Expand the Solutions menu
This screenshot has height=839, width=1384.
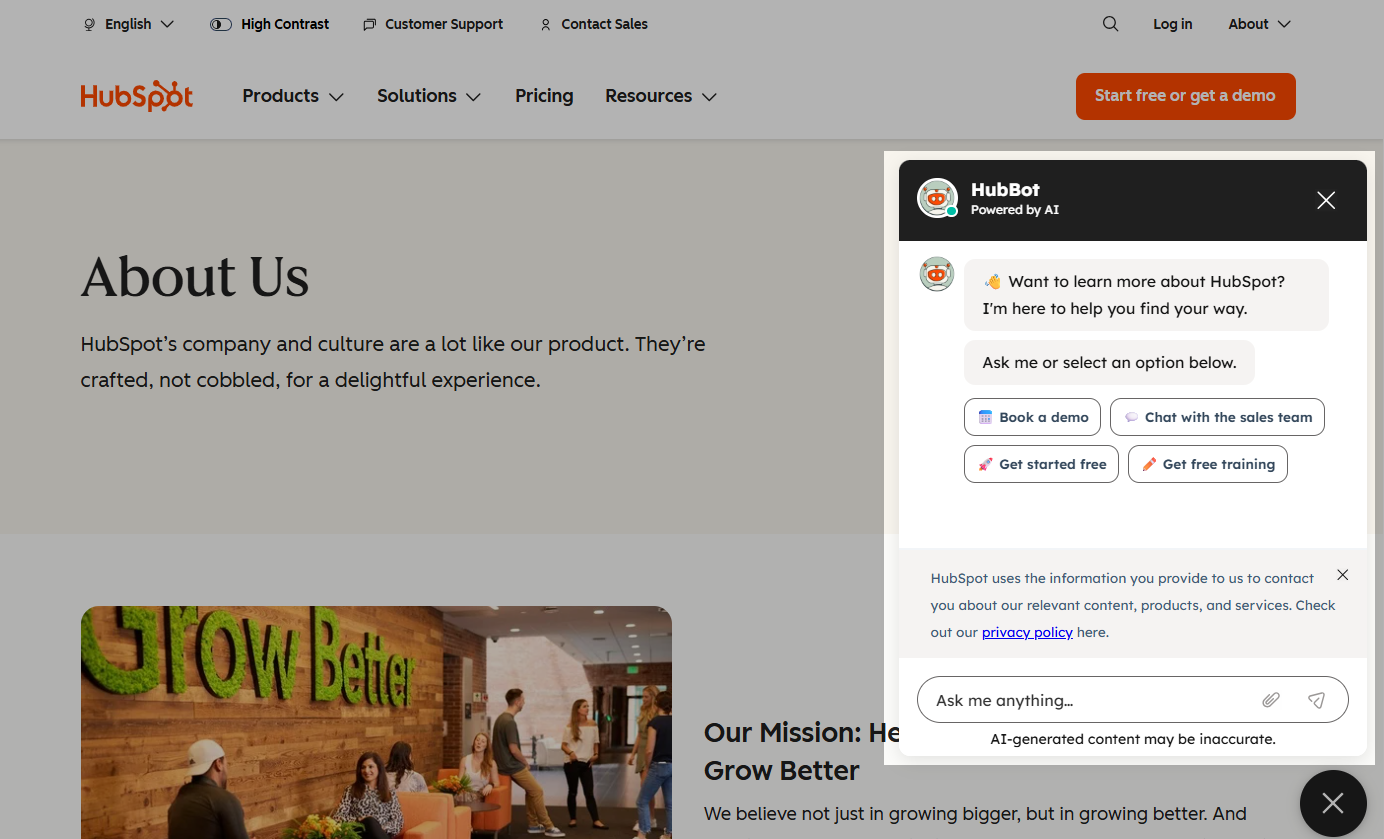point(429,96)
